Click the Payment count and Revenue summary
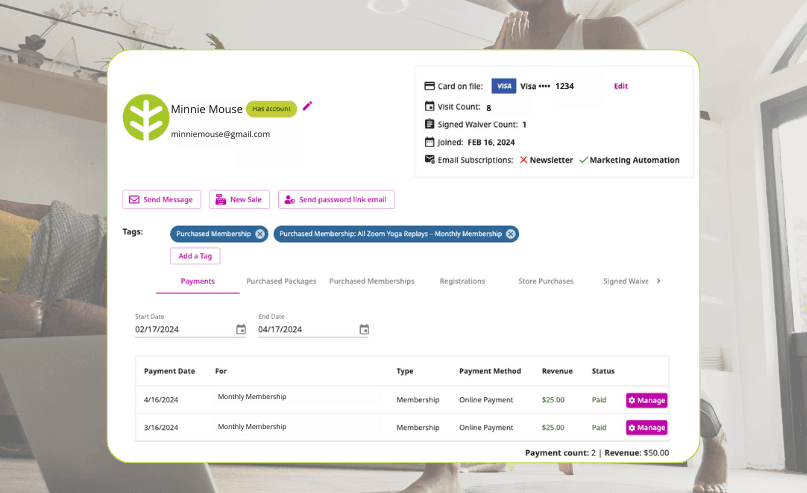 point(597,453)
